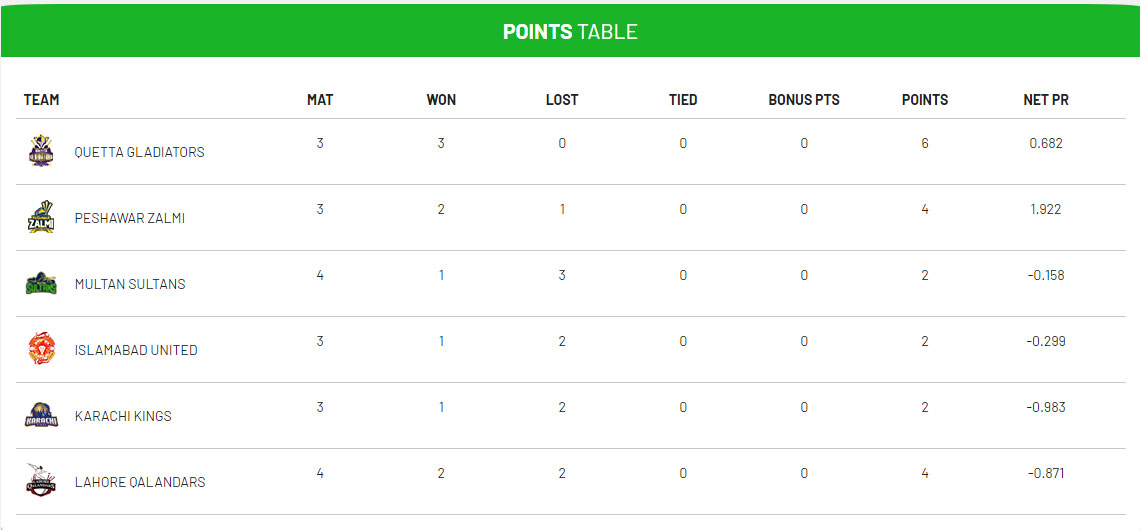Click the WON column header
The height and width of the screenshot is (530, 1140).
pyautogui.click(x=441, y=100)
